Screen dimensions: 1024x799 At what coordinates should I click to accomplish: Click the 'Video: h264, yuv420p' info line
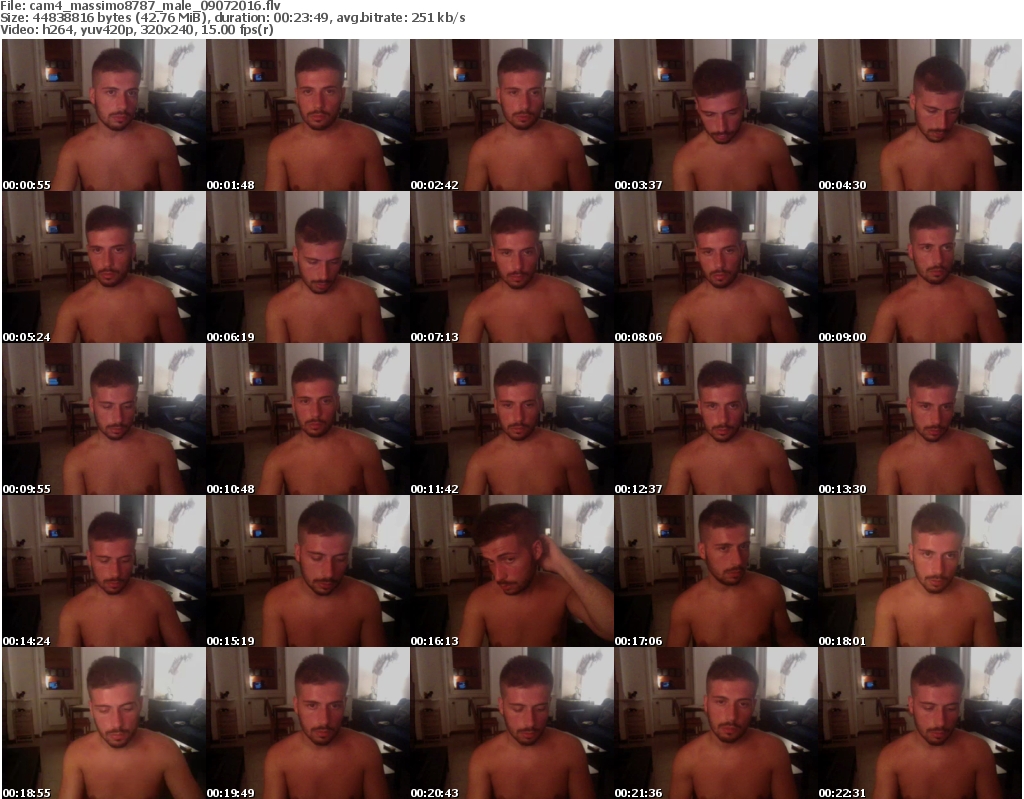click(x=136, y=29)
